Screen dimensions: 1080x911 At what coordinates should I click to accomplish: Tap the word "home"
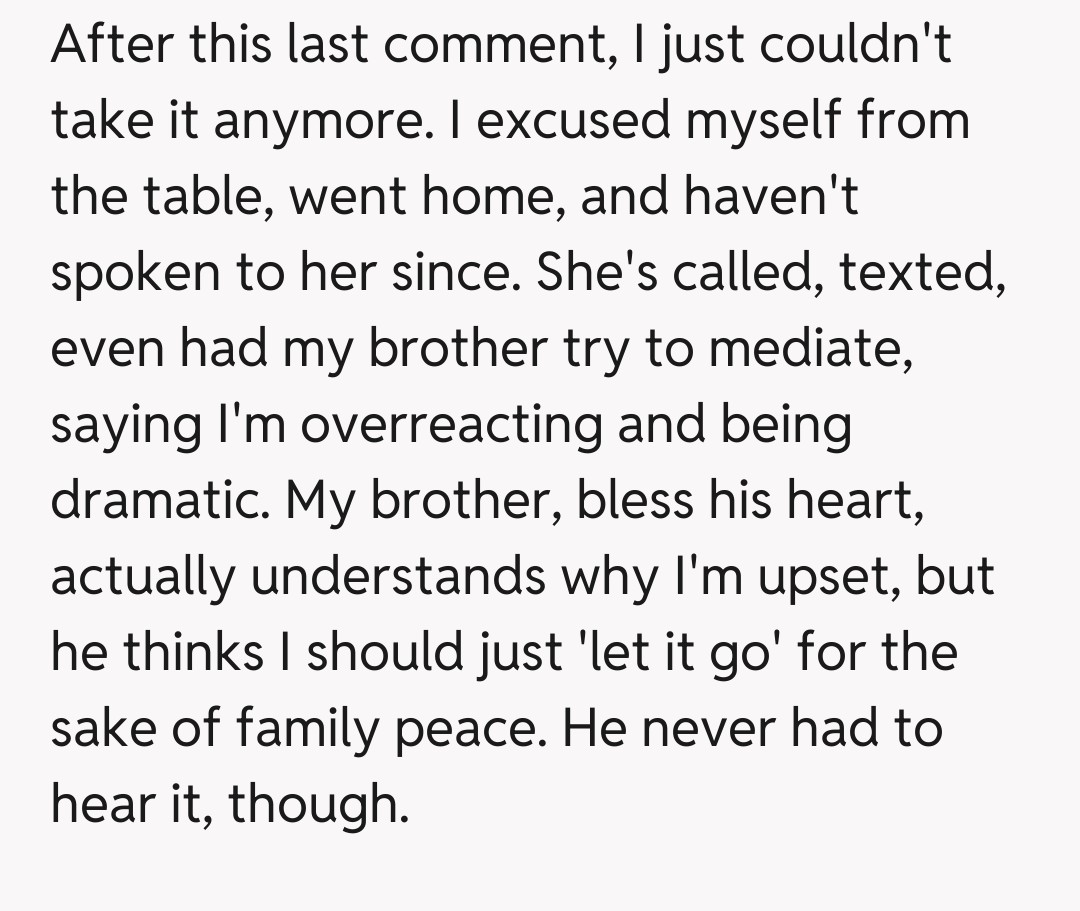tap(500, 197)
